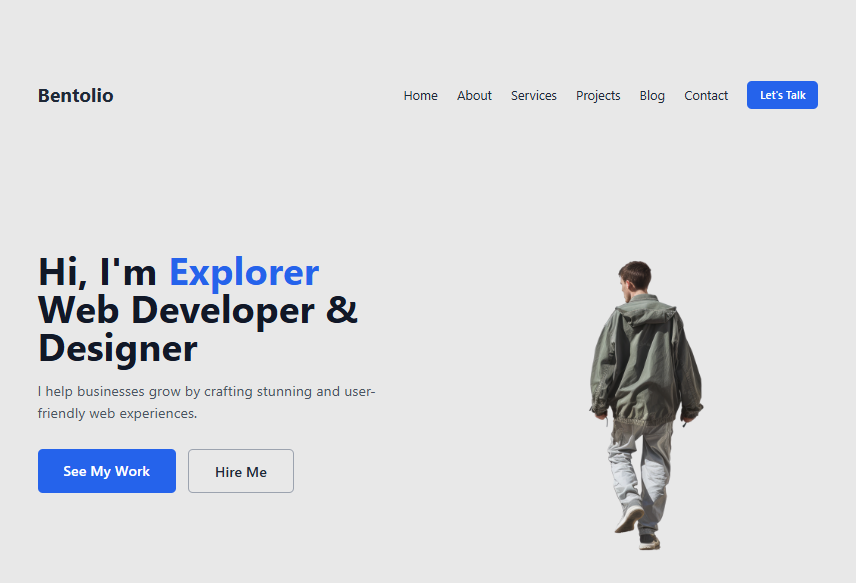Click the walking man hero image

coord(646,404)
